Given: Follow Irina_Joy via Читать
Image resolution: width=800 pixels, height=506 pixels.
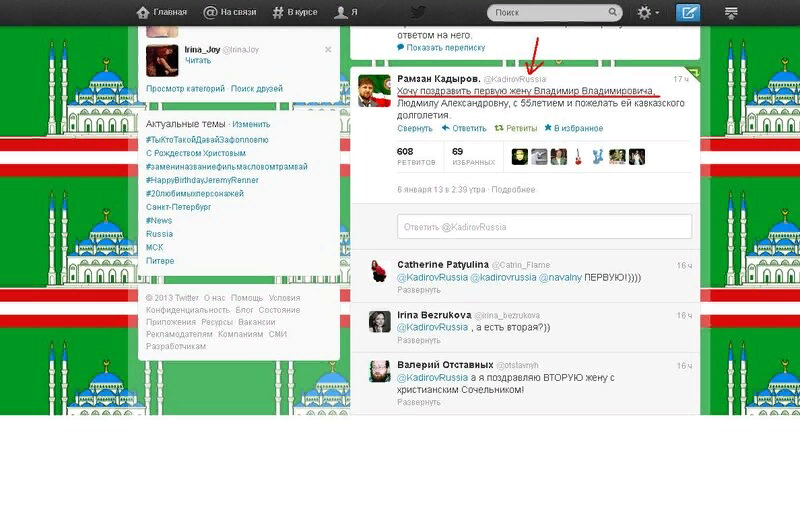Looking at the screenshot, I should (x=198, y=61).
